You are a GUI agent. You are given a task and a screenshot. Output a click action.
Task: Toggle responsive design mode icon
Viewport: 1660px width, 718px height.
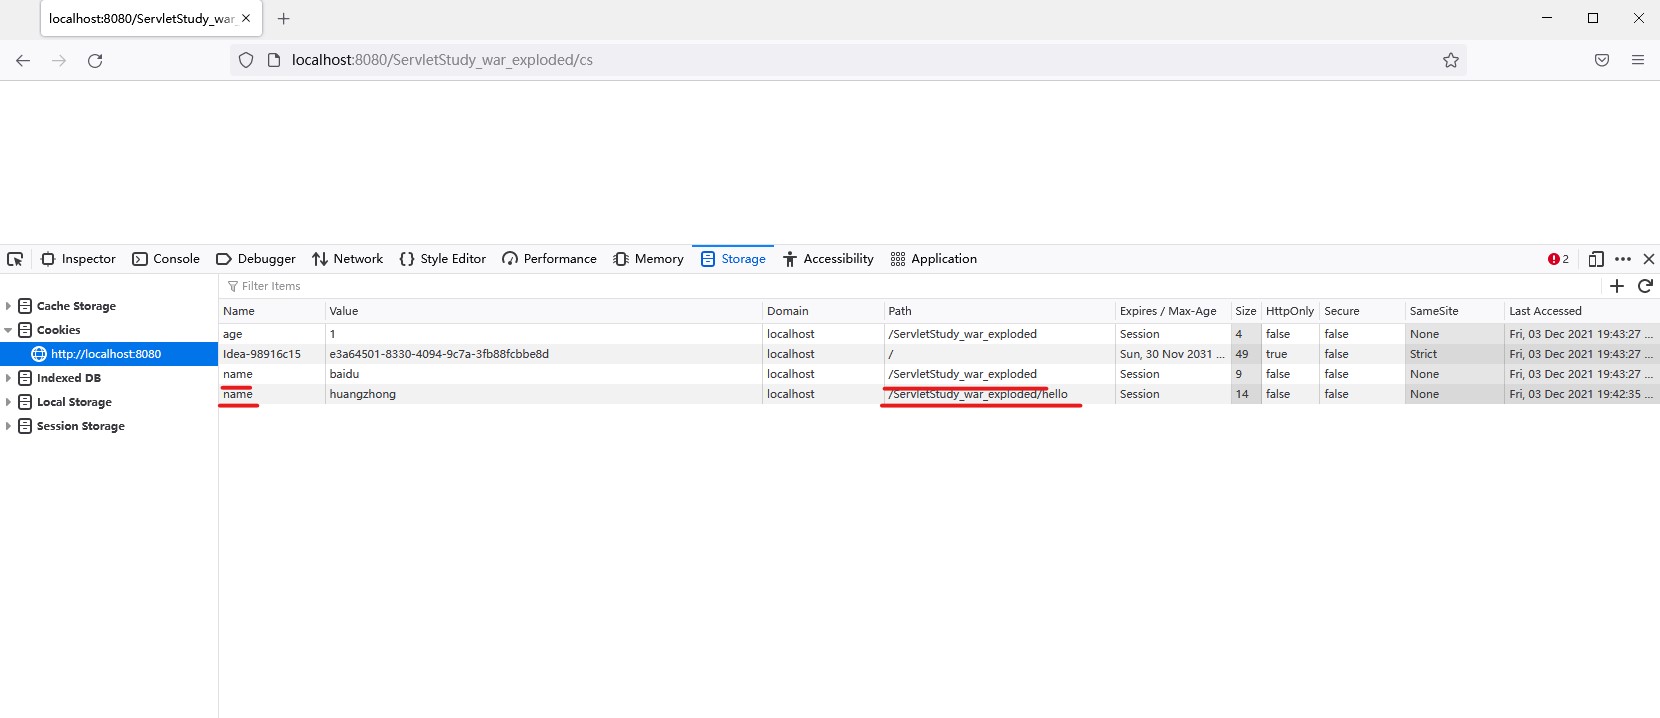[x=1596, y=259]
